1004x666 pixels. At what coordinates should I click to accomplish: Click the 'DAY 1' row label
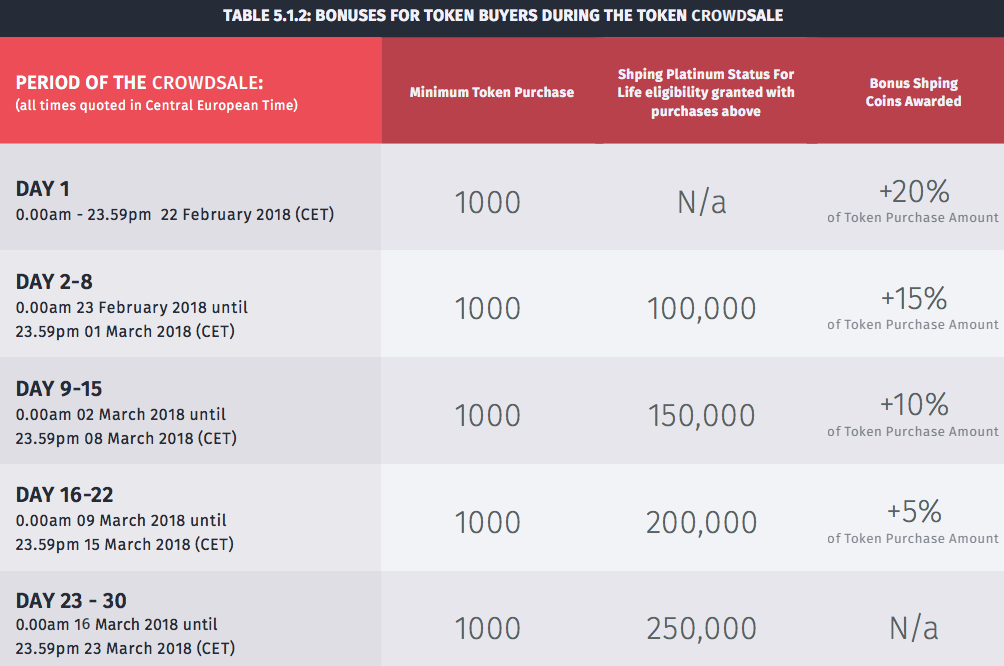pyautogui.click(x=43, y=189)
